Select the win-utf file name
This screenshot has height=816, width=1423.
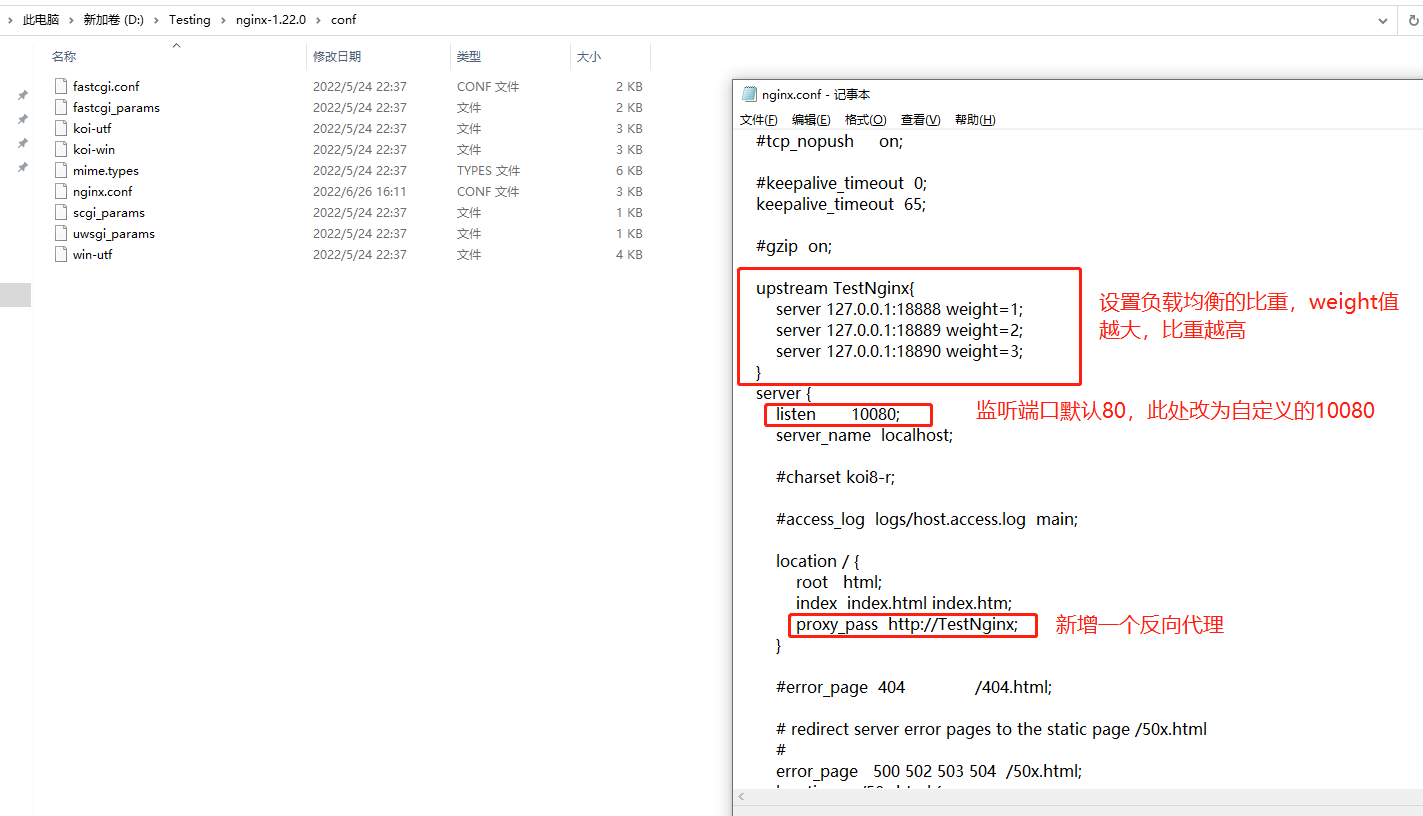pos(92,255)
